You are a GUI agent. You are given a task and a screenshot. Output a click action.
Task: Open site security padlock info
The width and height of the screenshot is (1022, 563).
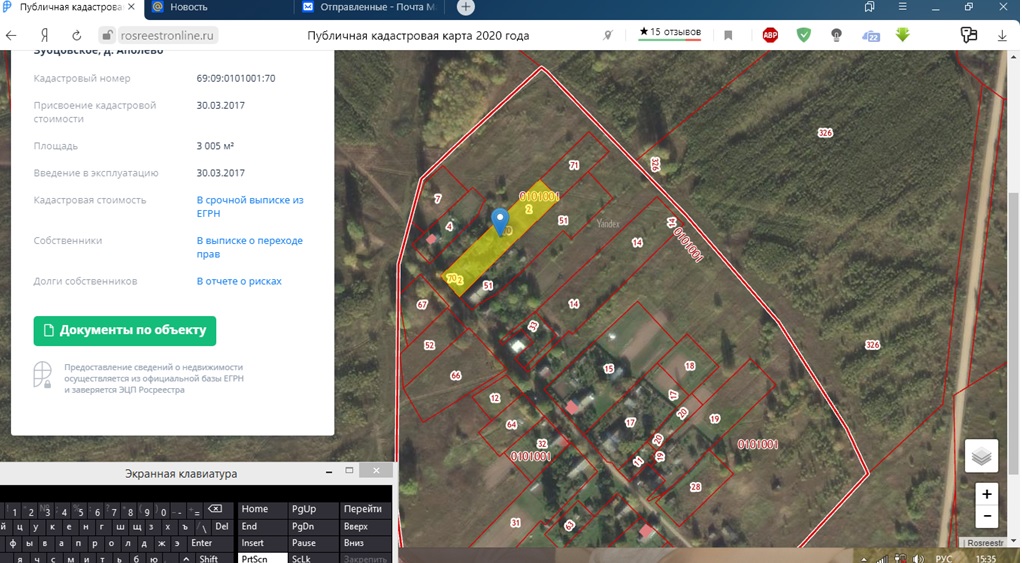108,36
